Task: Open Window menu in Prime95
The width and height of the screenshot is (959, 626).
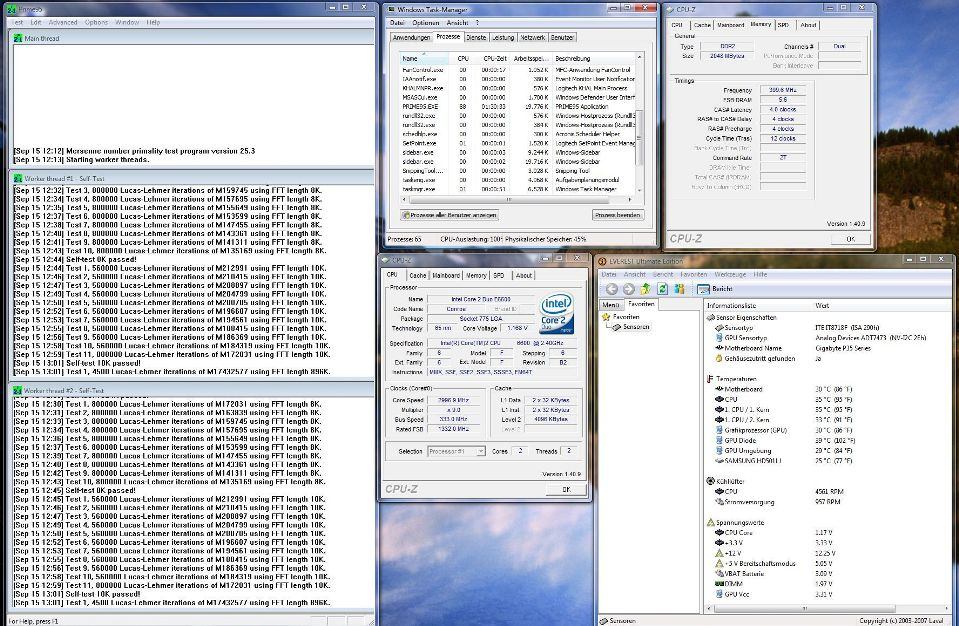Action: point(127,22)
